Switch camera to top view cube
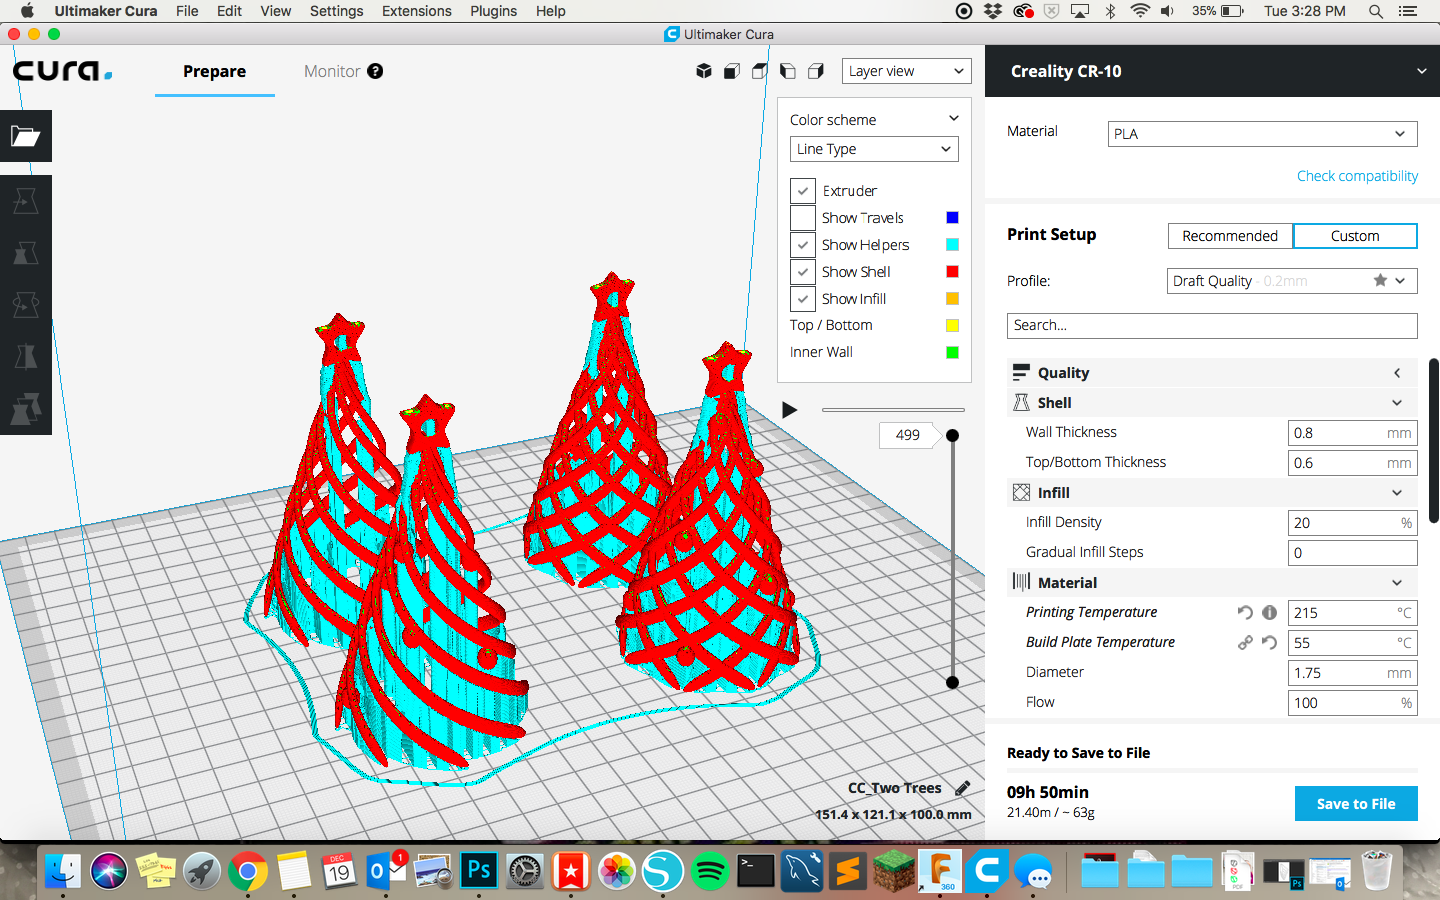 tap(760, 71)
